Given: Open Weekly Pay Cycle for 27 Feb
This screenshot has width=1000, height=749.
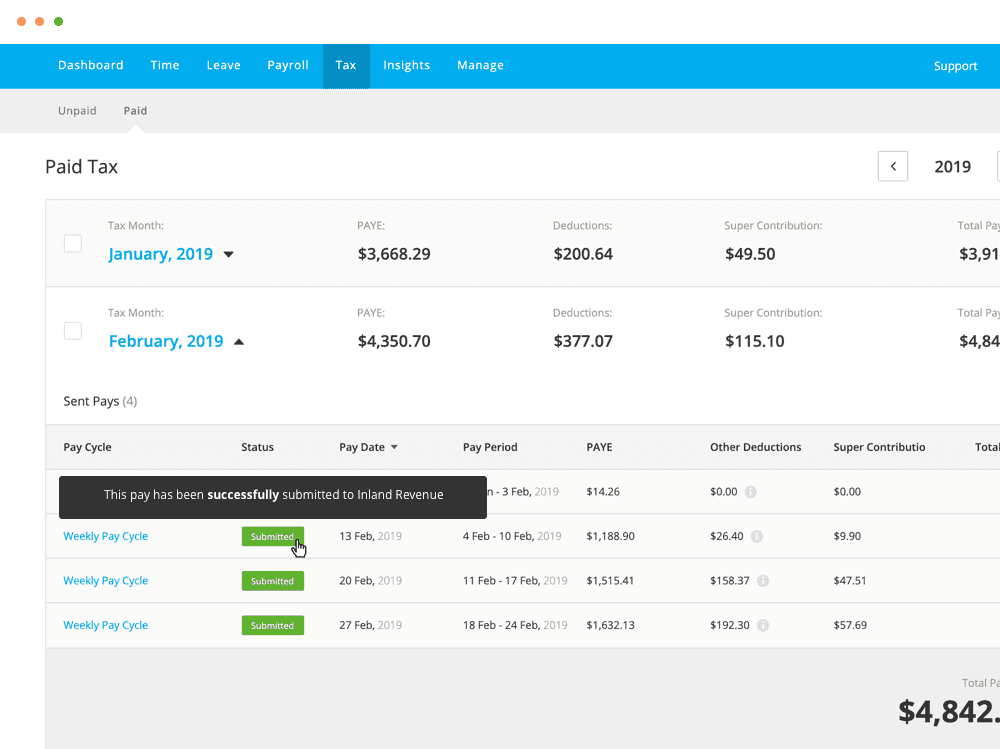Looking at the screenshot, I should [105, 626].
